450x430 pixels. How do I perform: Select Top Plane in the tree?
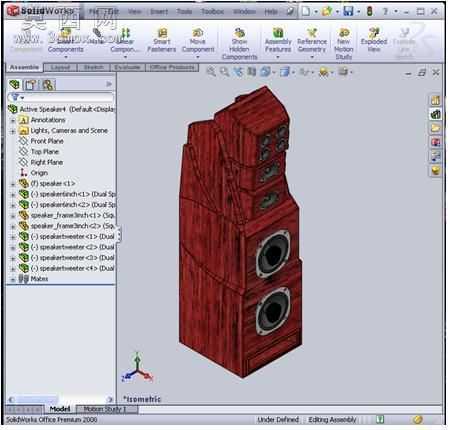click(x=45, y=152)
